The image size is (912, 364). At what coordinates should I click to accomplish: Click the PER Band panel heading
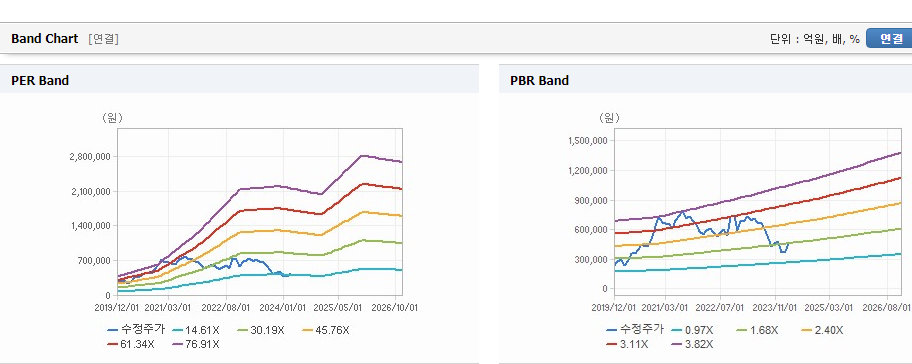click(40, 81)
